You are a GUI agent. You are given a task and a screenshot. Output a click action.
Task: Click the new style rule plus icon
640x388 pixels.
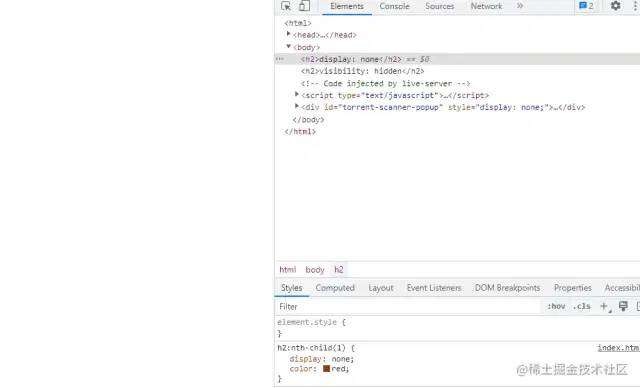click(604, 306)
